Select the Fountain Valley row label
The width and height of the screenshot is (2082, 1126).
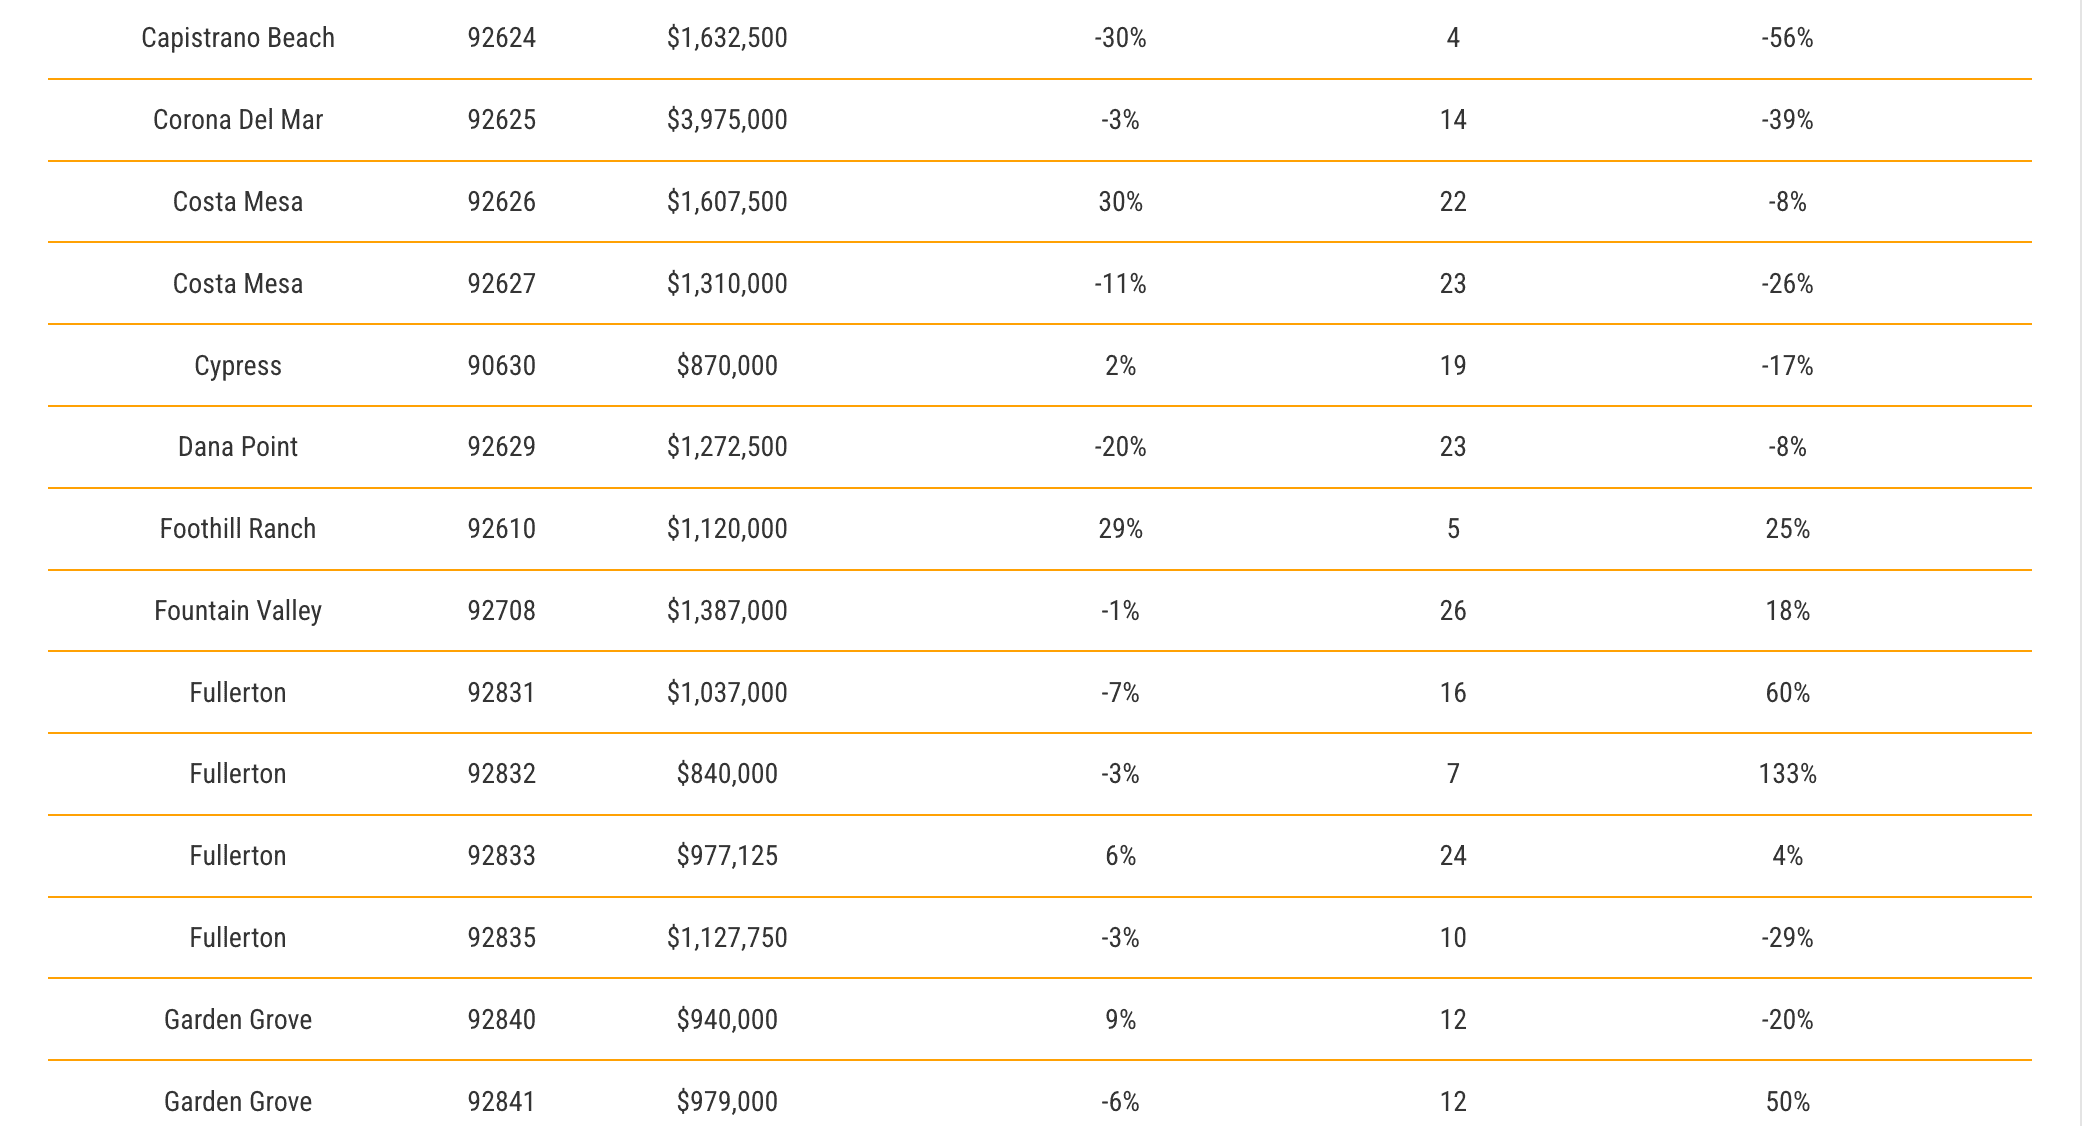(x=238, y=611)
